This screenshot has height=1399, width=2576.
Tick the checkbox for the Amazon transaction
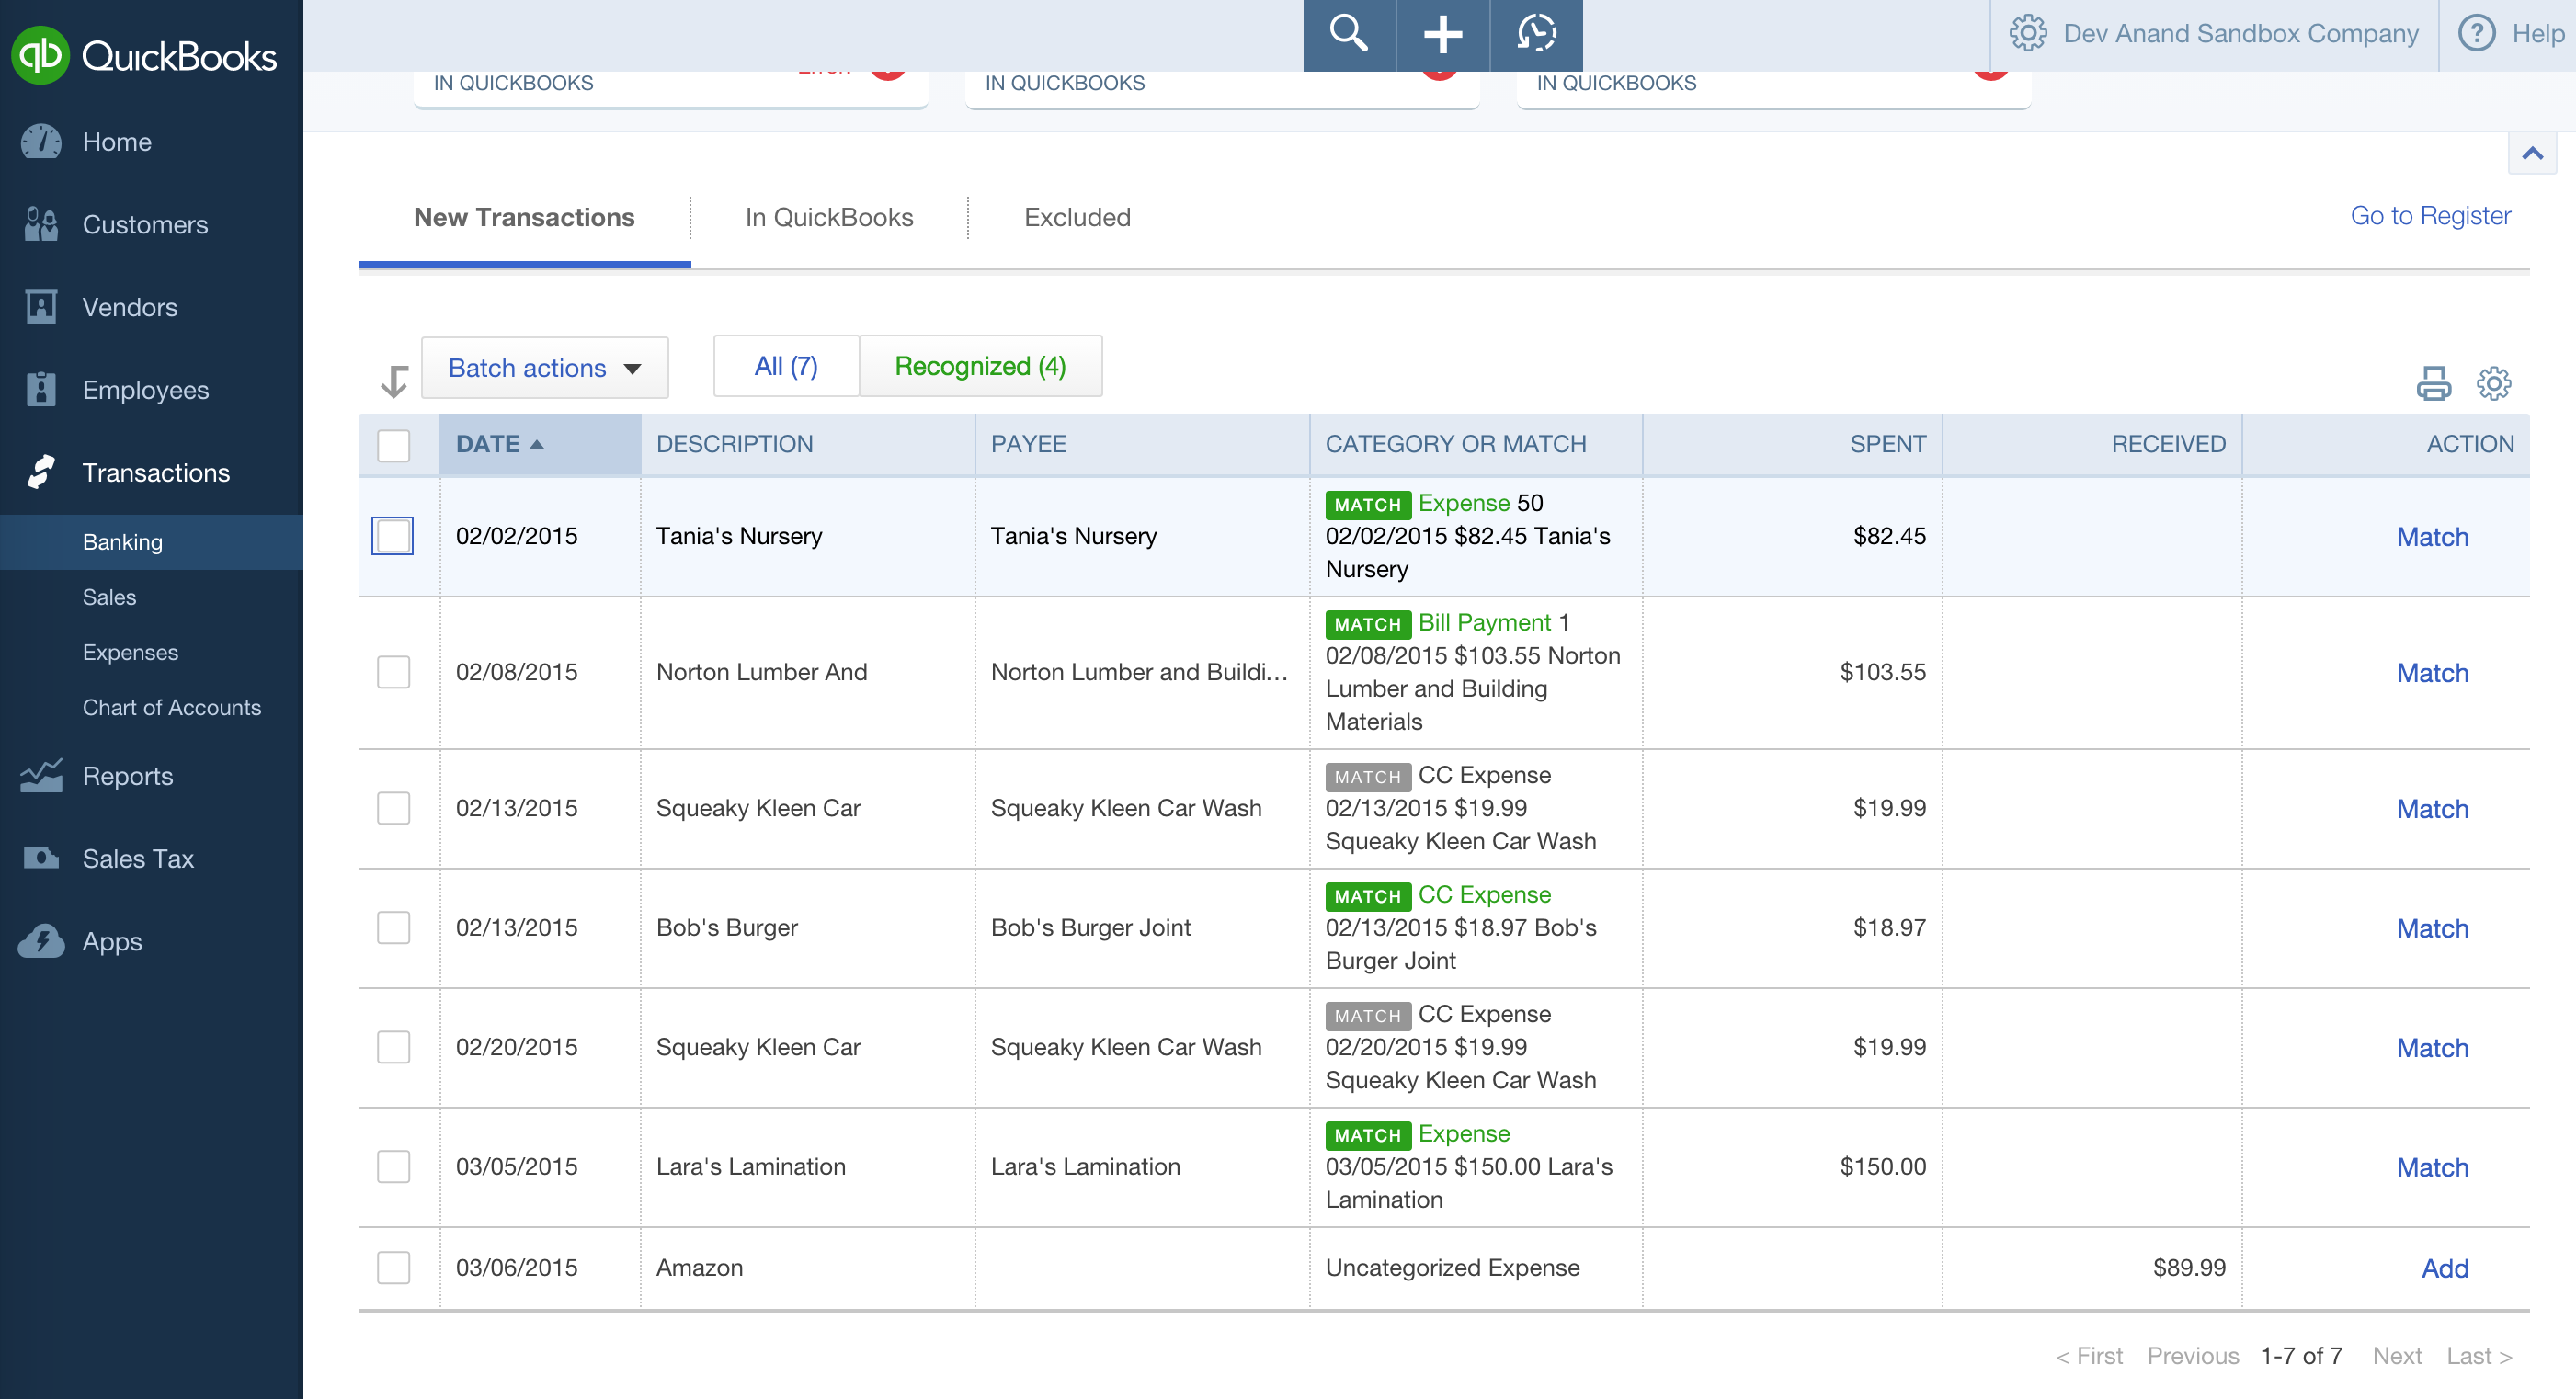click(394, 1267)
